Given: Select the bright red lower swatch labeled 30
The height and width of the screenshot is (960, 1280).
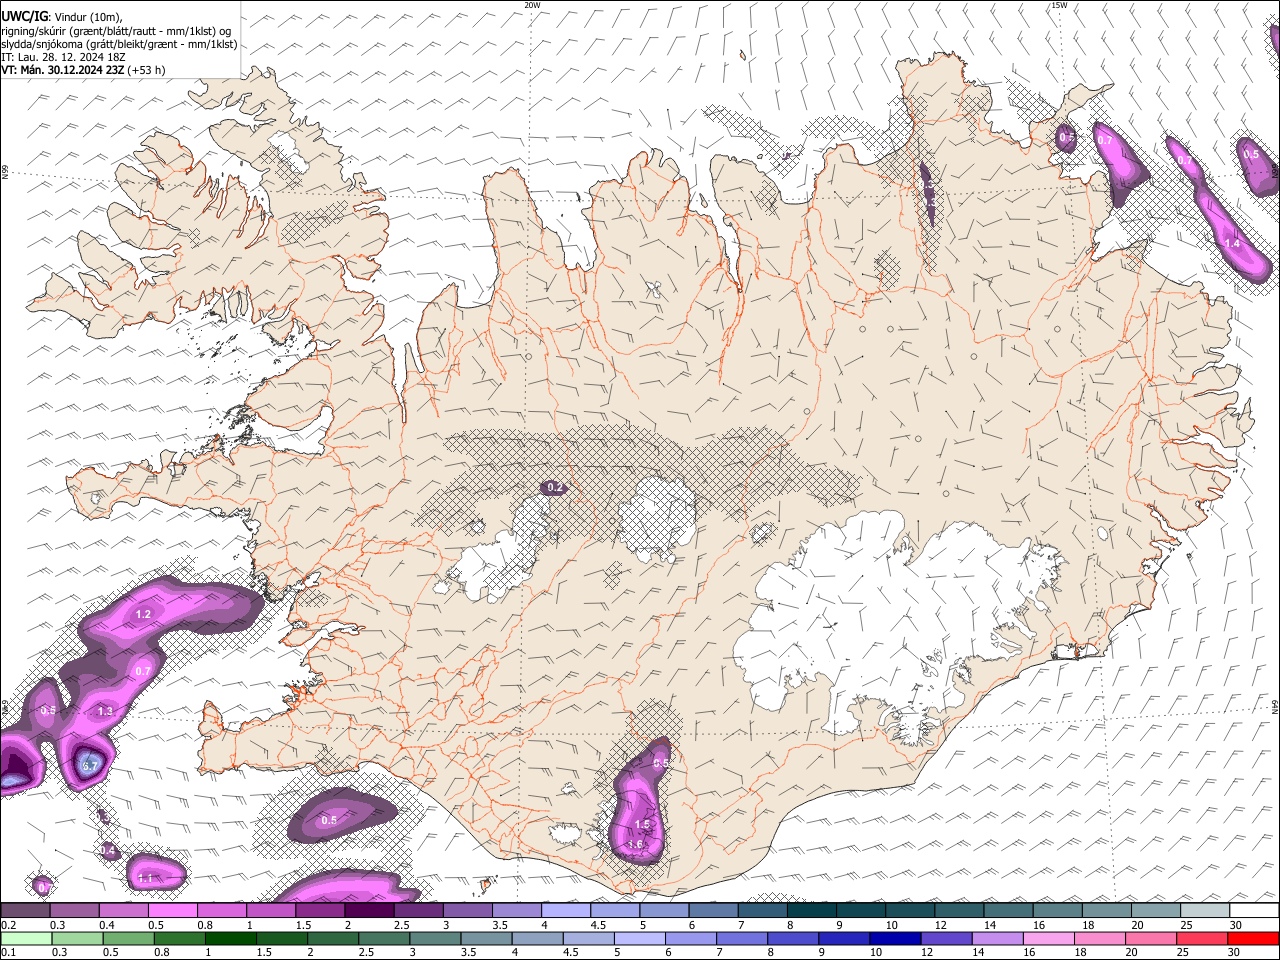Looking at the screenshot, I should pos(1253,938).
